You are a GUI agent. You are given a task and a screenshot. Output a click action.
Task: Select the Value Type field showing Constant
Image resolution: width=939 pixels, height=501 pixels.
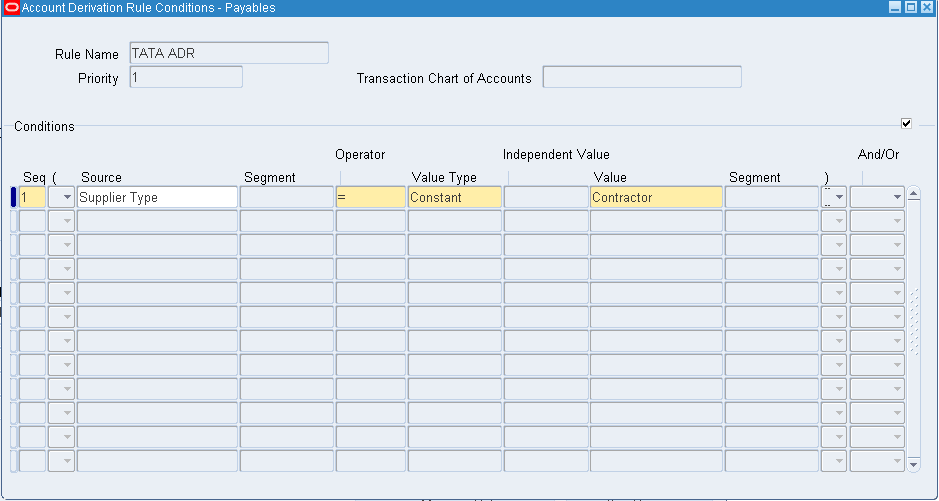[x=454, y=198]
